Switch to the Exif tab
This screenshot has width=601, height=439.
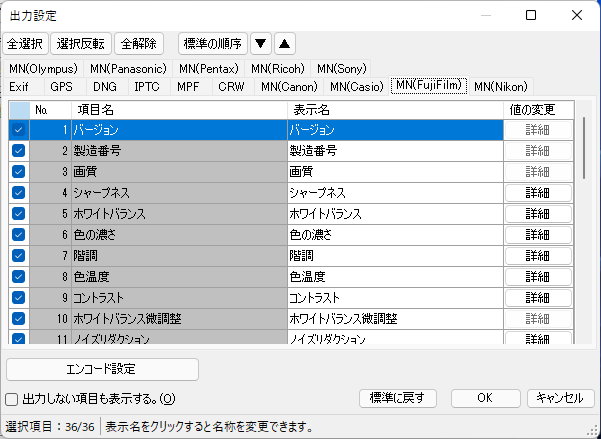click(20, 87)
